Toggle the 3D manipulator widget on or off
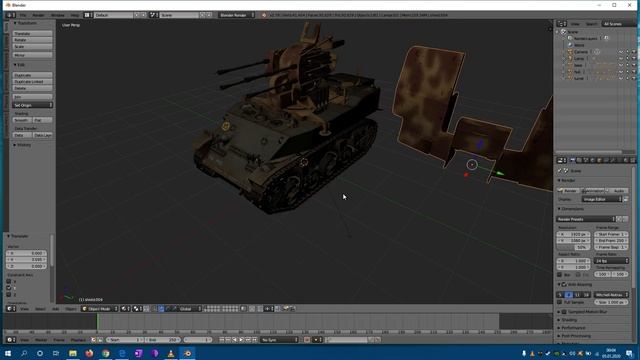This screenshot has height=360, width=640. coord(155,309)
